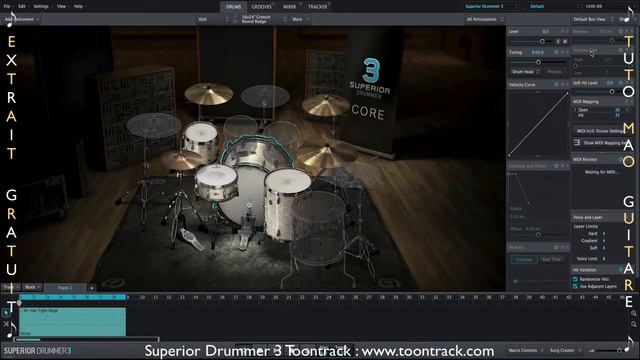Toggle the Use Adjacent Layers checkbox
The image size is (640, 360).
click(x=575, y=286)
